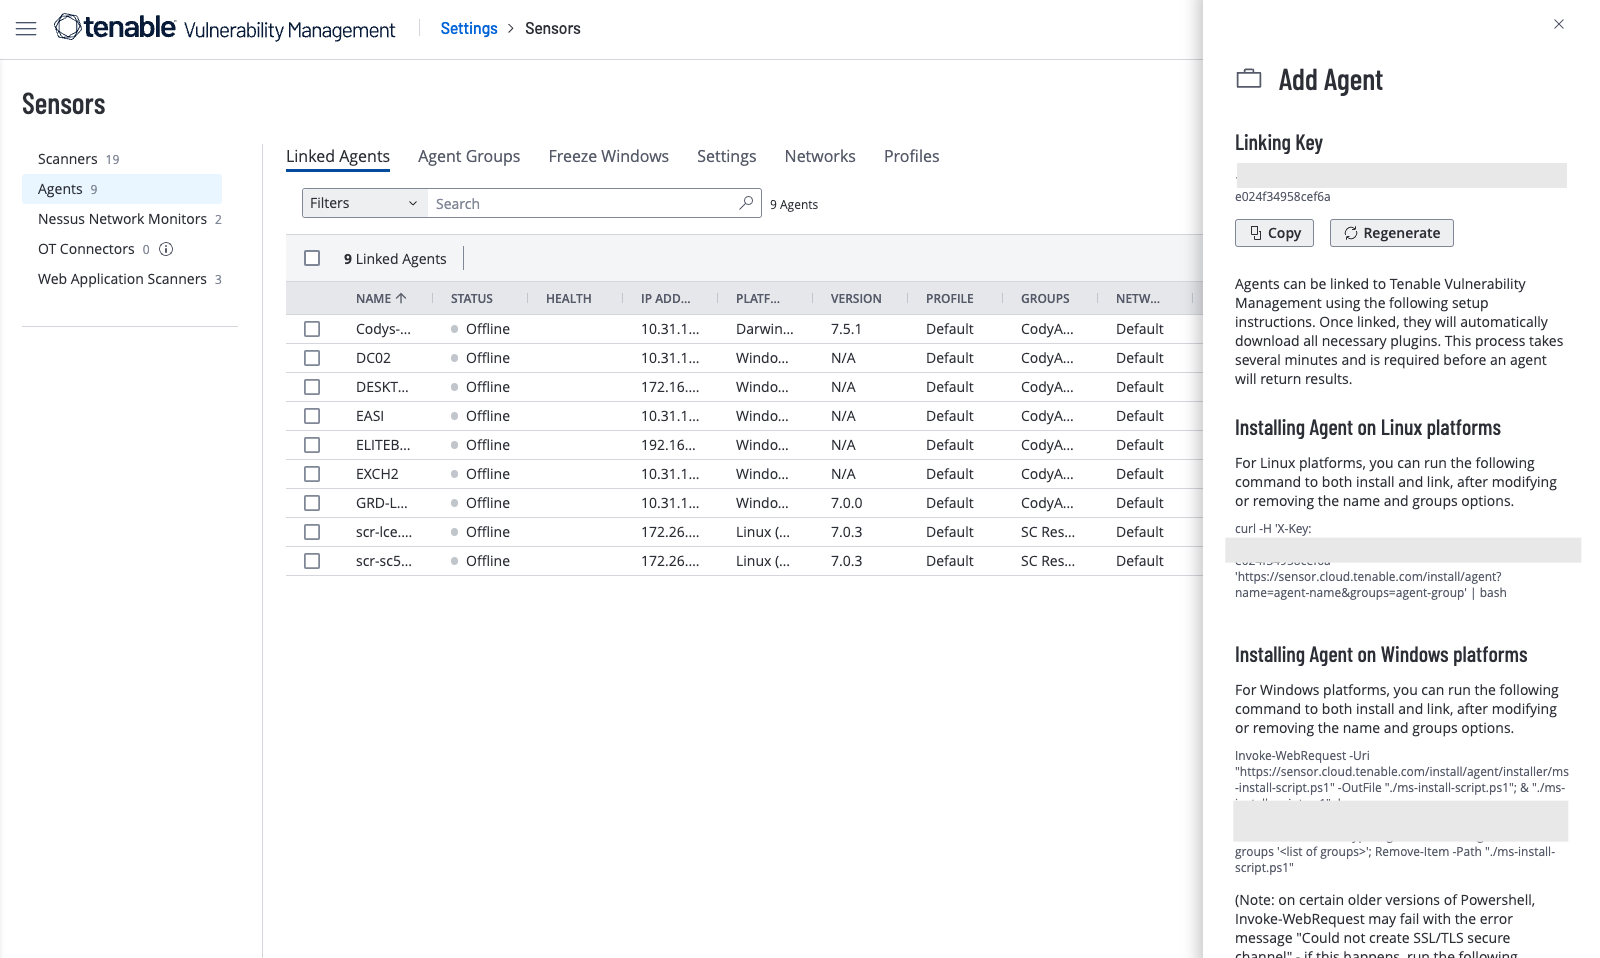Close the Add Agent panel
The height and width of the screenshot is (958, 1600).
1559,24
